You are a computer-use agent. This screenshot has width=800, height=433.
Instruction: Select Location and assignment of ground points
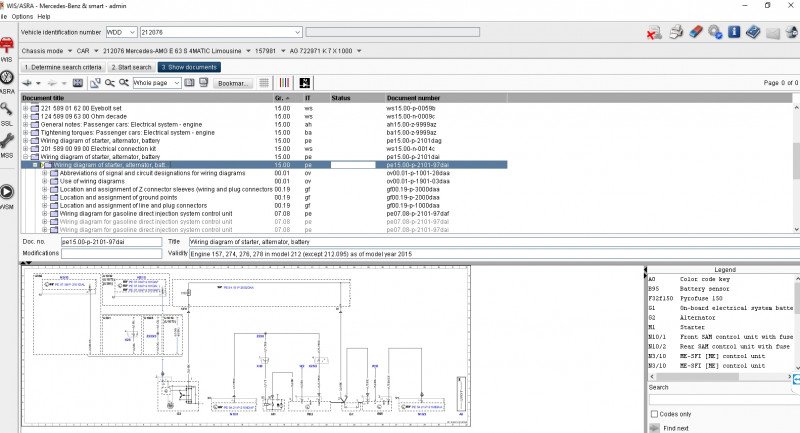[118, 197]
